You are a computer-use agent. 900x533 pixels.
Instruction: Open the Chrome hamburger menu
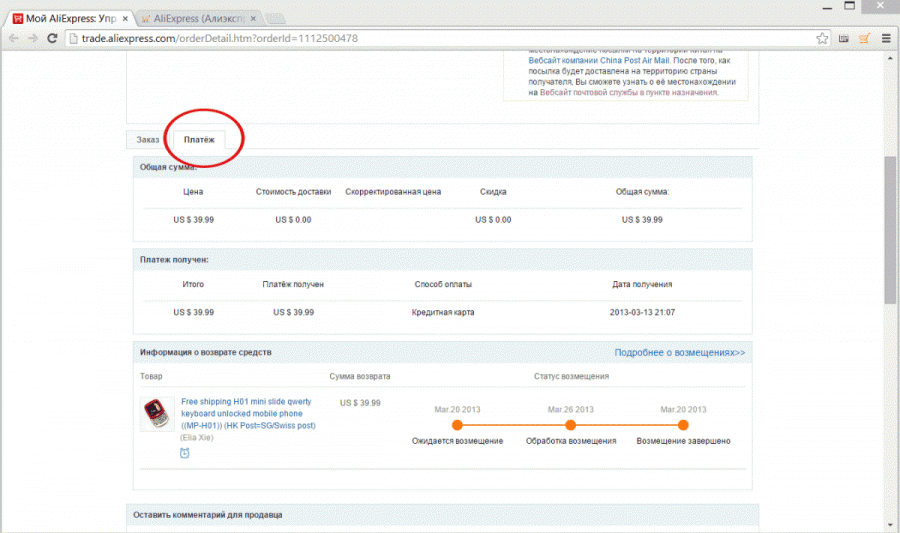(x=884, y=38)
